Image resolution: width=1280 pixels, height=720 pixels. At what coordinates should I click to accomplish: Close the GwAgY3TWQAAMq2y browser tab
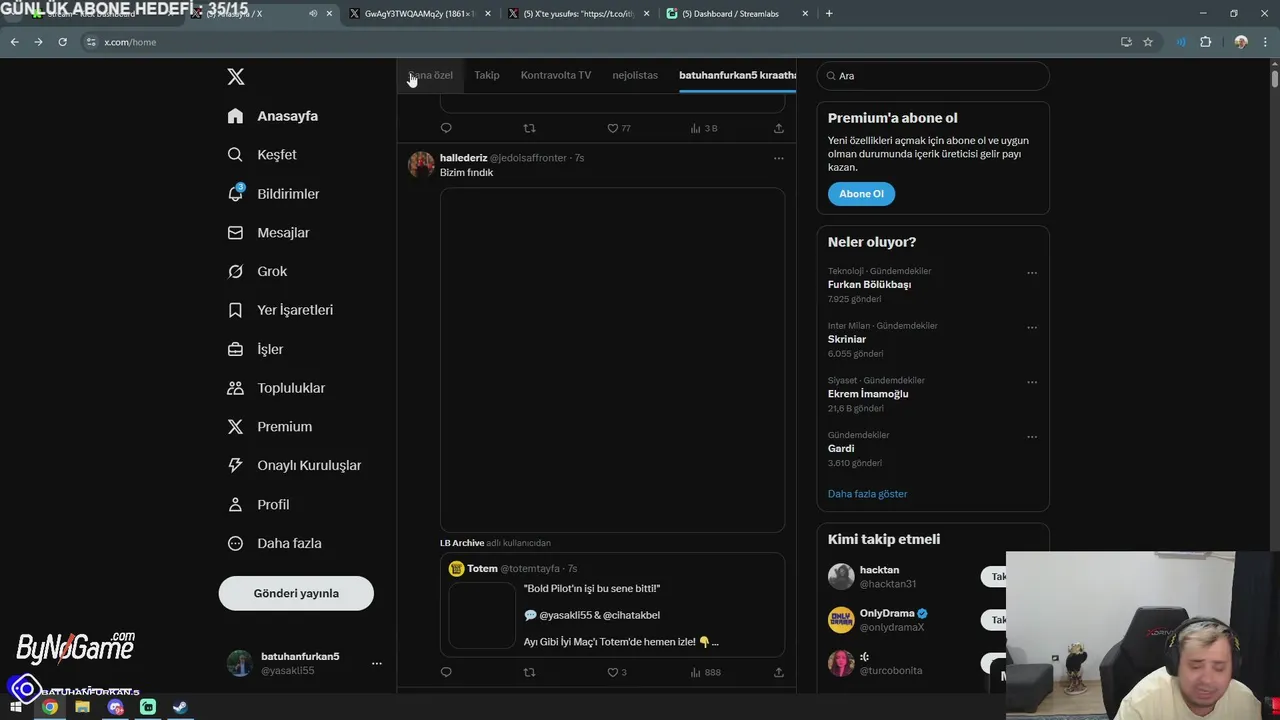click(488, 14)
